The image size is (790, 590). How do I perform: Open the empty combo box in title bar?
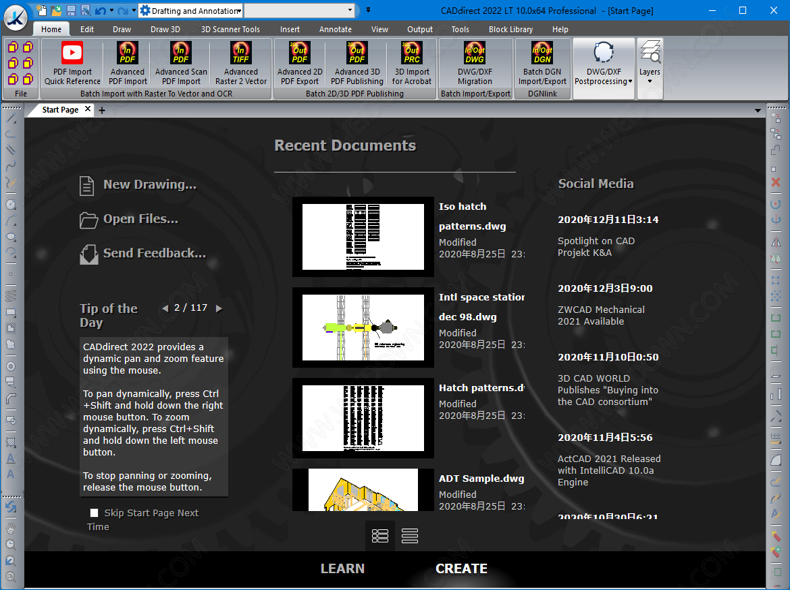tap(299, 11)
